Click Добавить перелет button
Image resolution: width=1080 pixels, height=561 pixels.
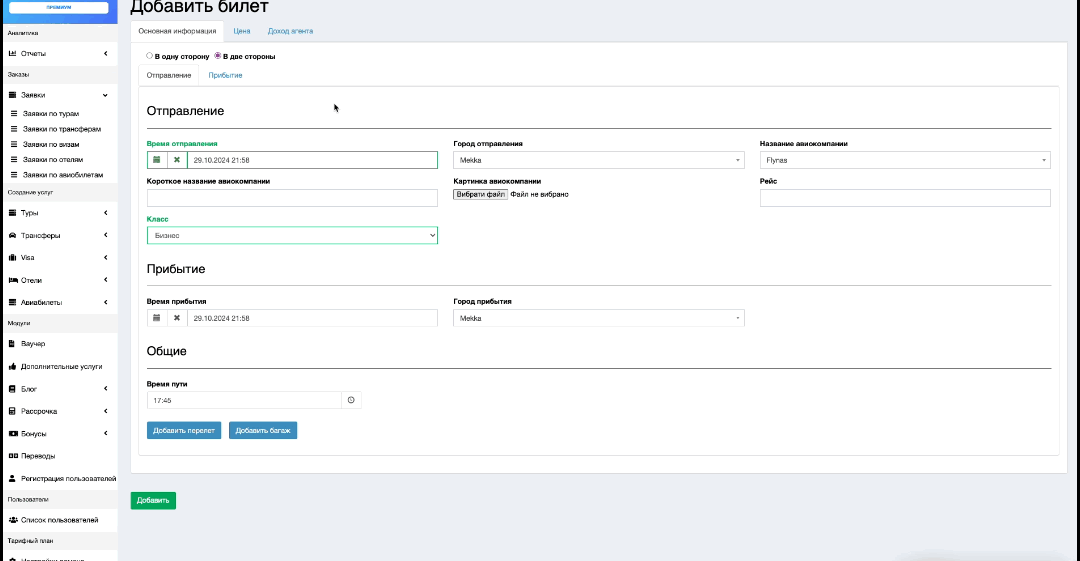tap(184, 430)
